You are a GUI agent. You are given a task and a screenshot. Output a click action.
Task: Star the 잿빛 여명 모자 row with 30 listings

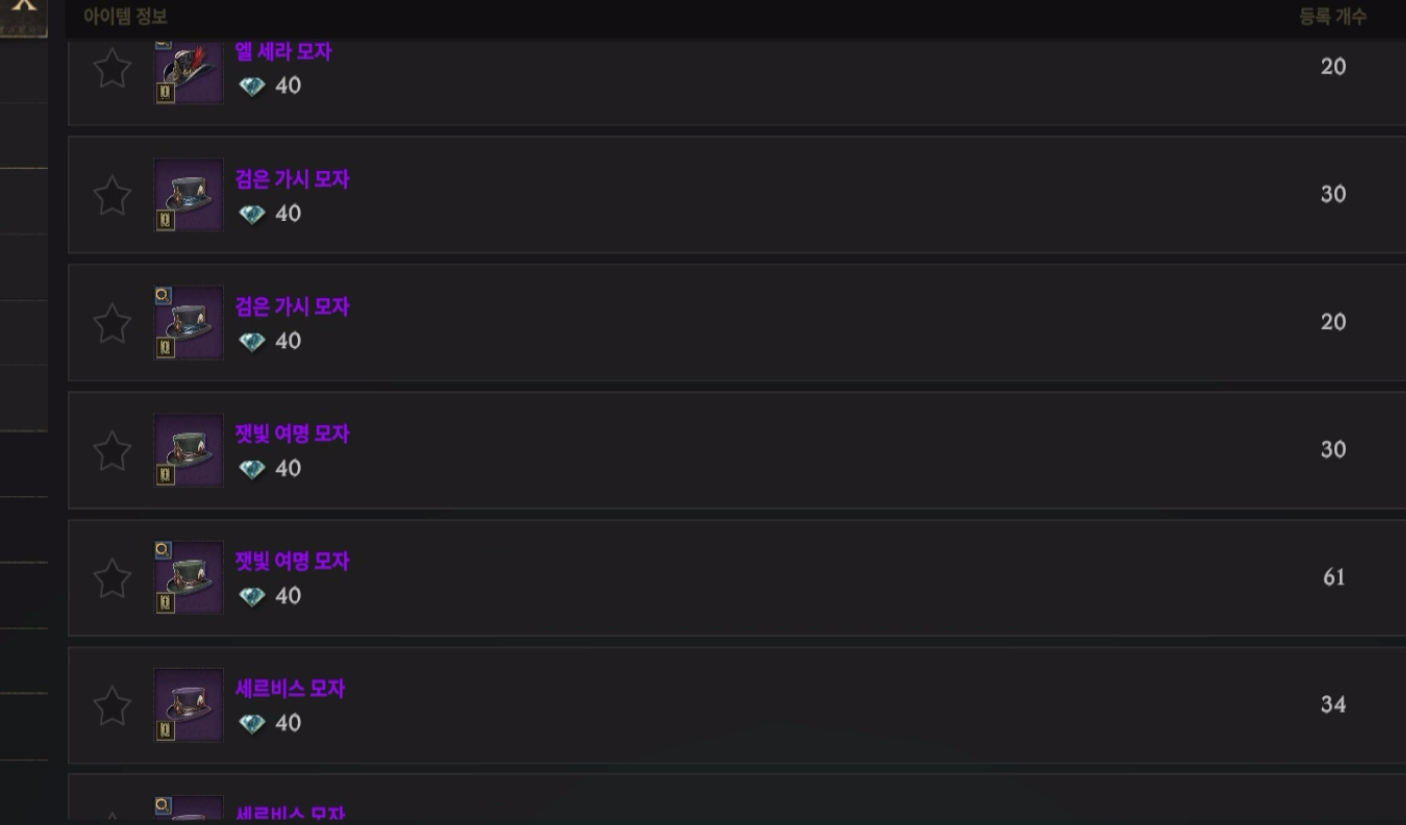[112, 450]
